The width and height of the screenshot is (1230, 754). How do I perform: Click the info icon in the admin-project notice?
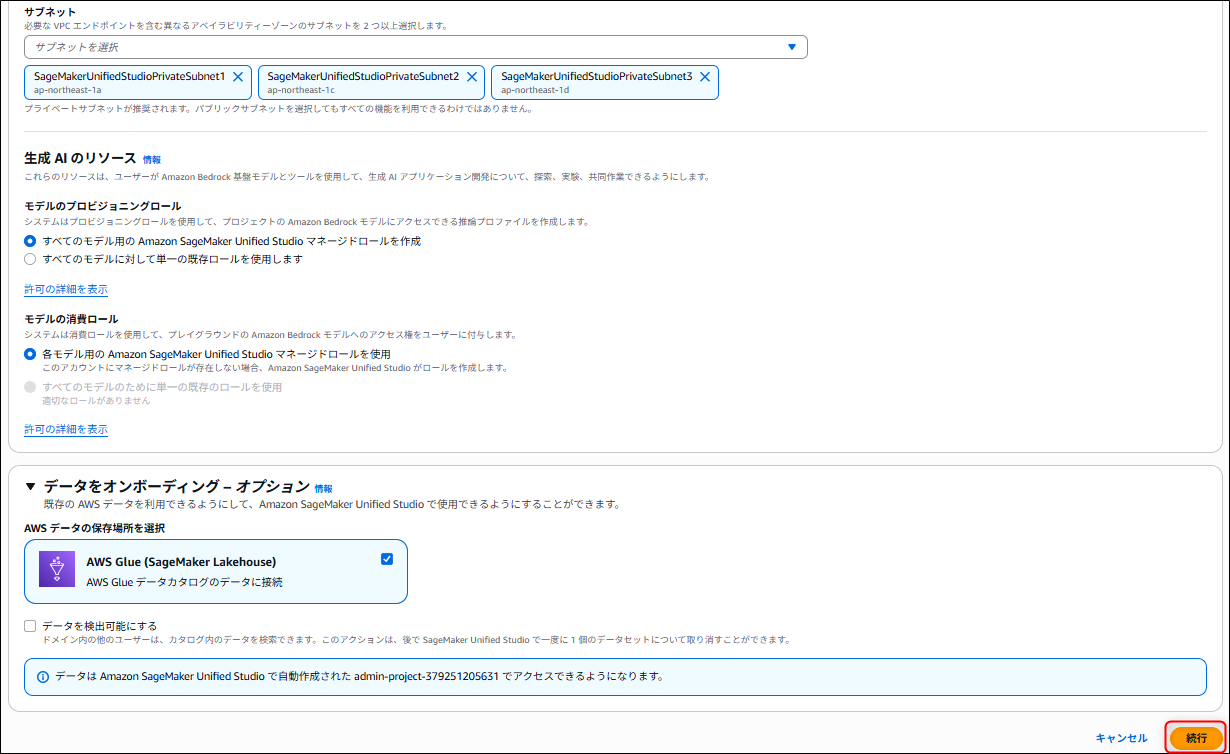(x=43, y=677)
